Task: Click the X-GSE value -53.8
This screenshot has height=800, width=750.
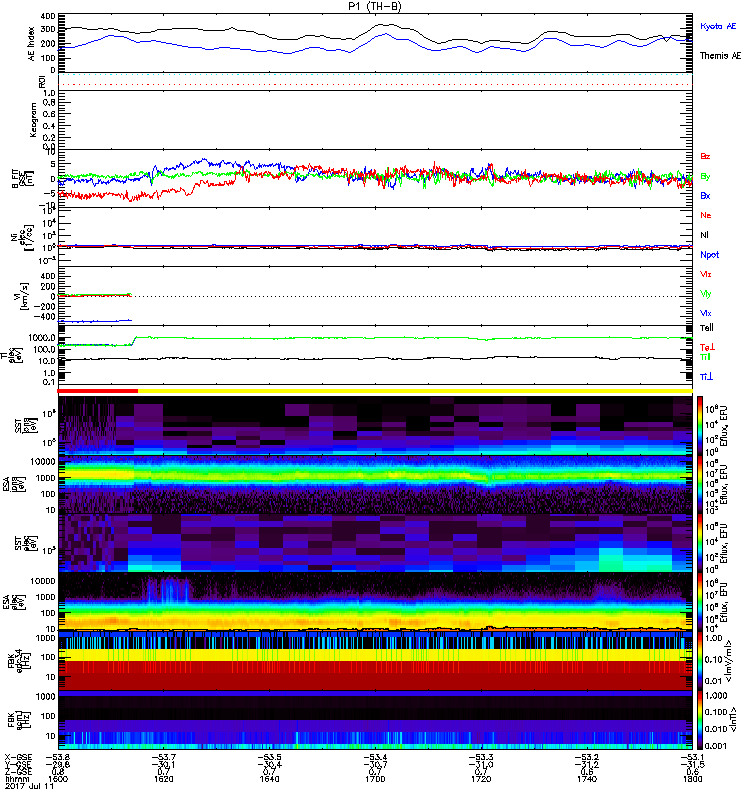Action: point(58,757)
